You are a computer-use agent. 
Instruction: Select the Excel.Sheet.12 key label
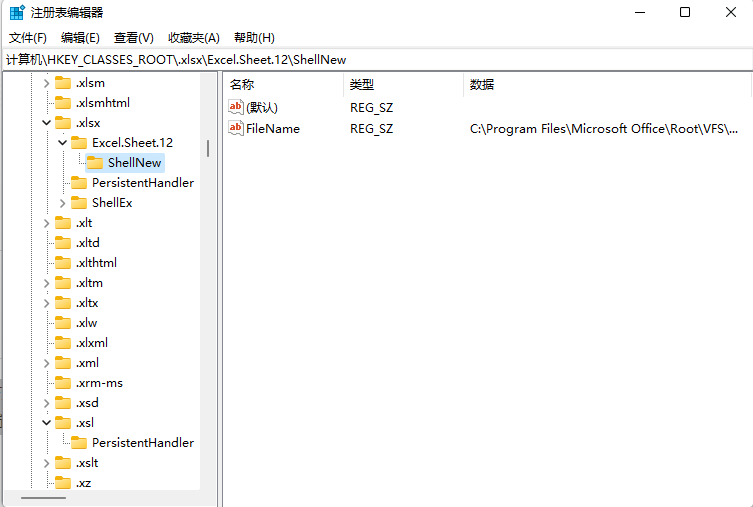[133, 143]
